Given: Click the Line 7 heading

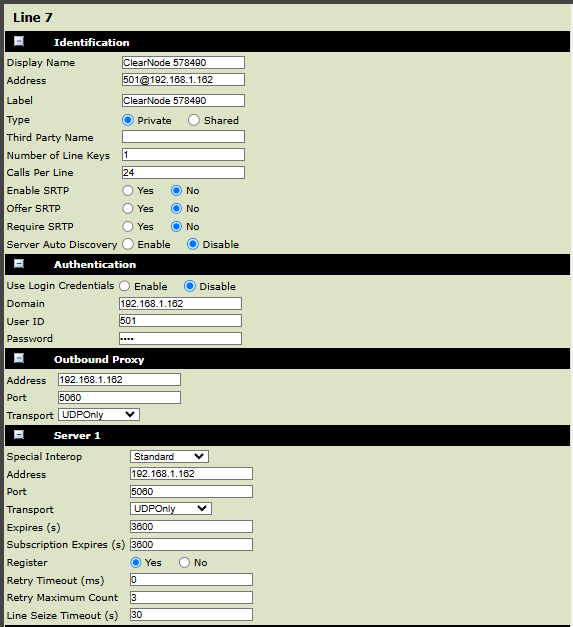Looking at the screenshot, I should coord(32,18).
